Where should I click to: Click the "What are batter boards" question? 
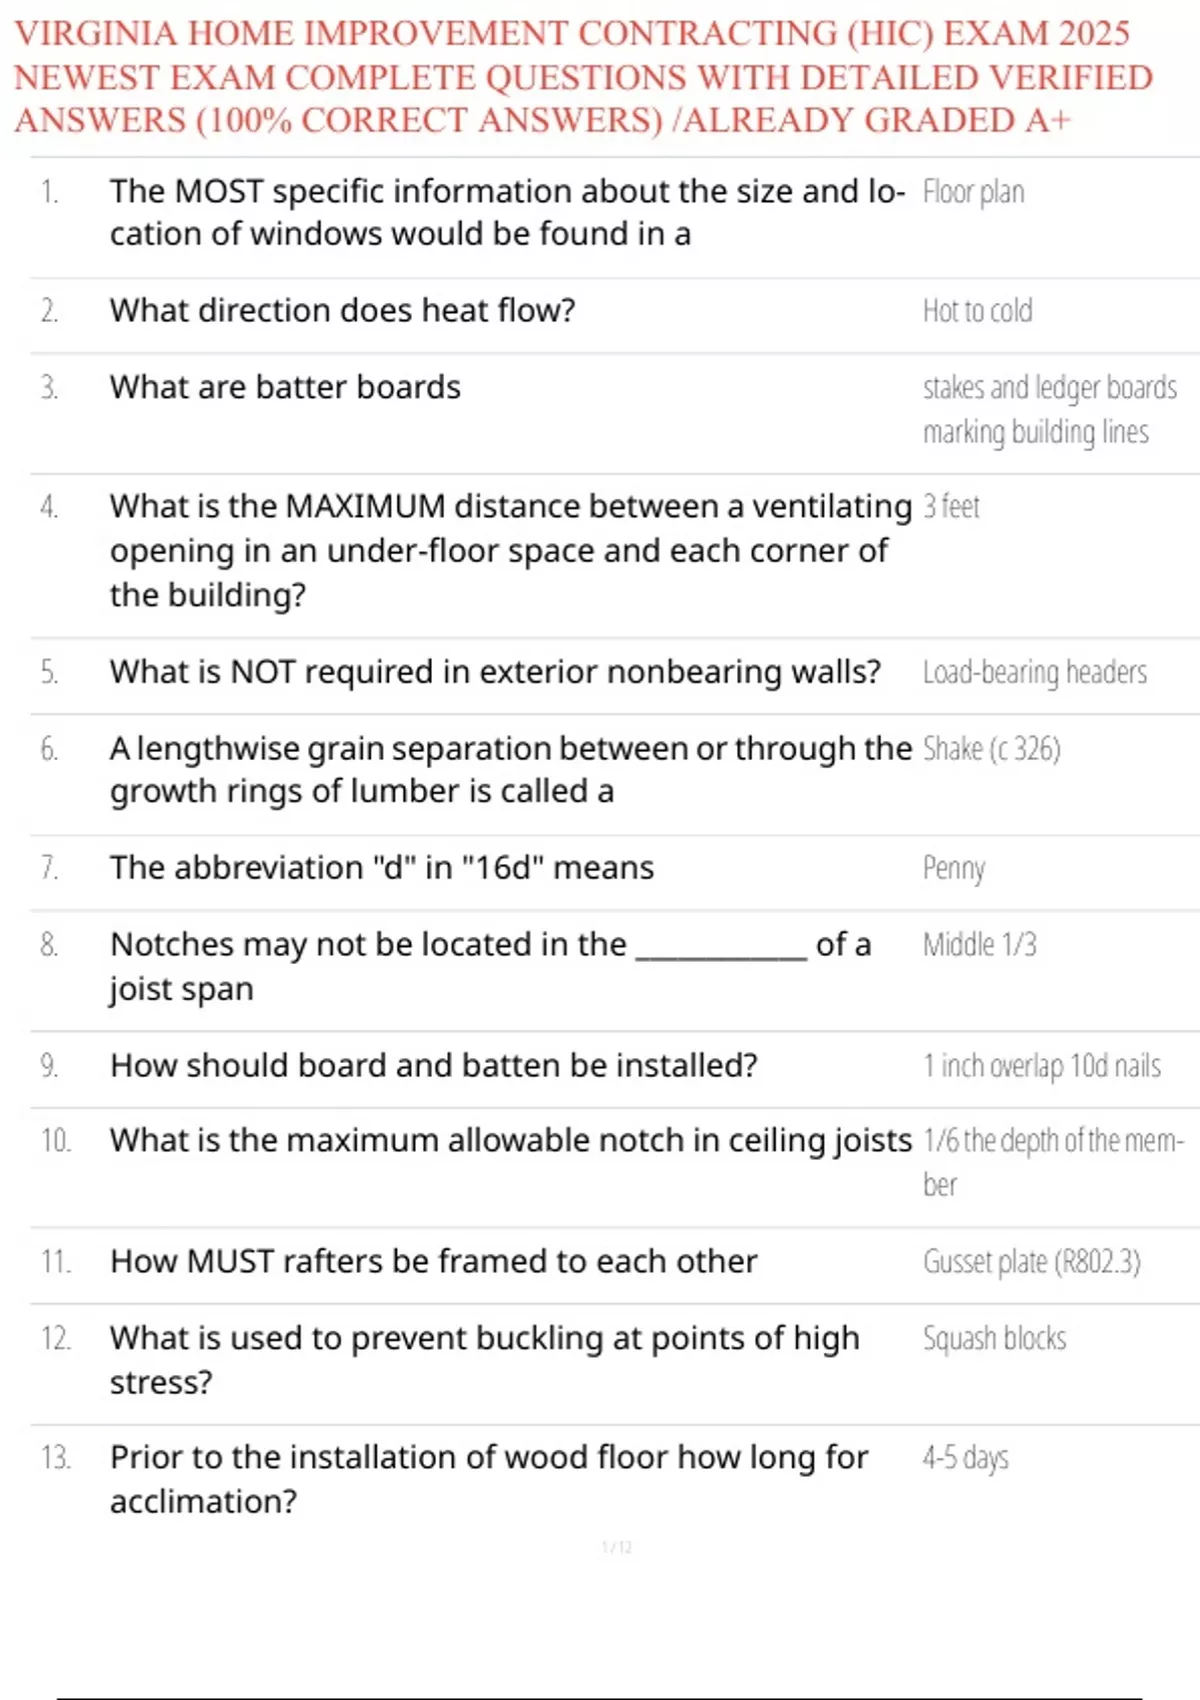285,388
